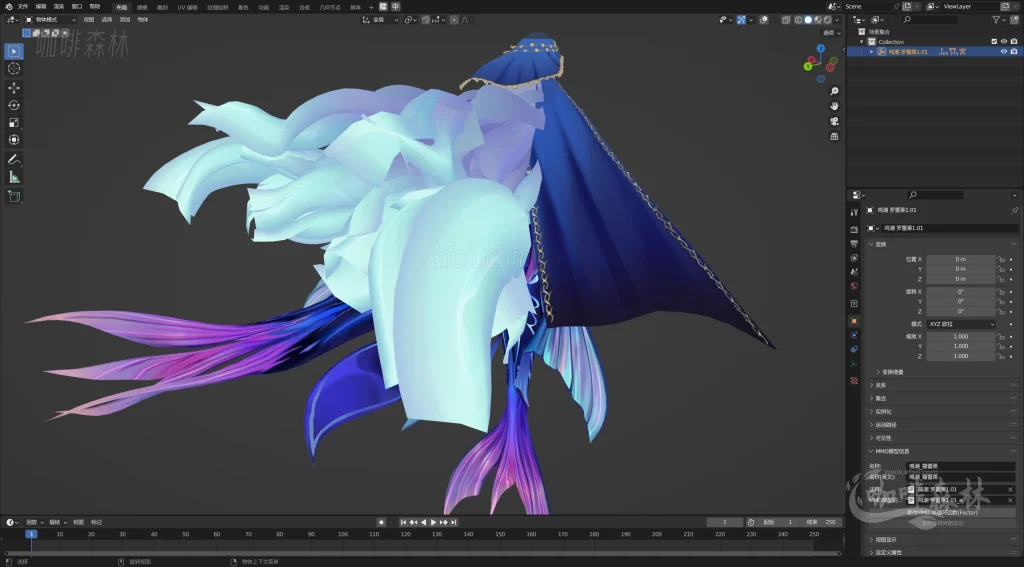Select the Add Cube tool
This screenshot has height=567, width=1024.
tap(14, 196)
